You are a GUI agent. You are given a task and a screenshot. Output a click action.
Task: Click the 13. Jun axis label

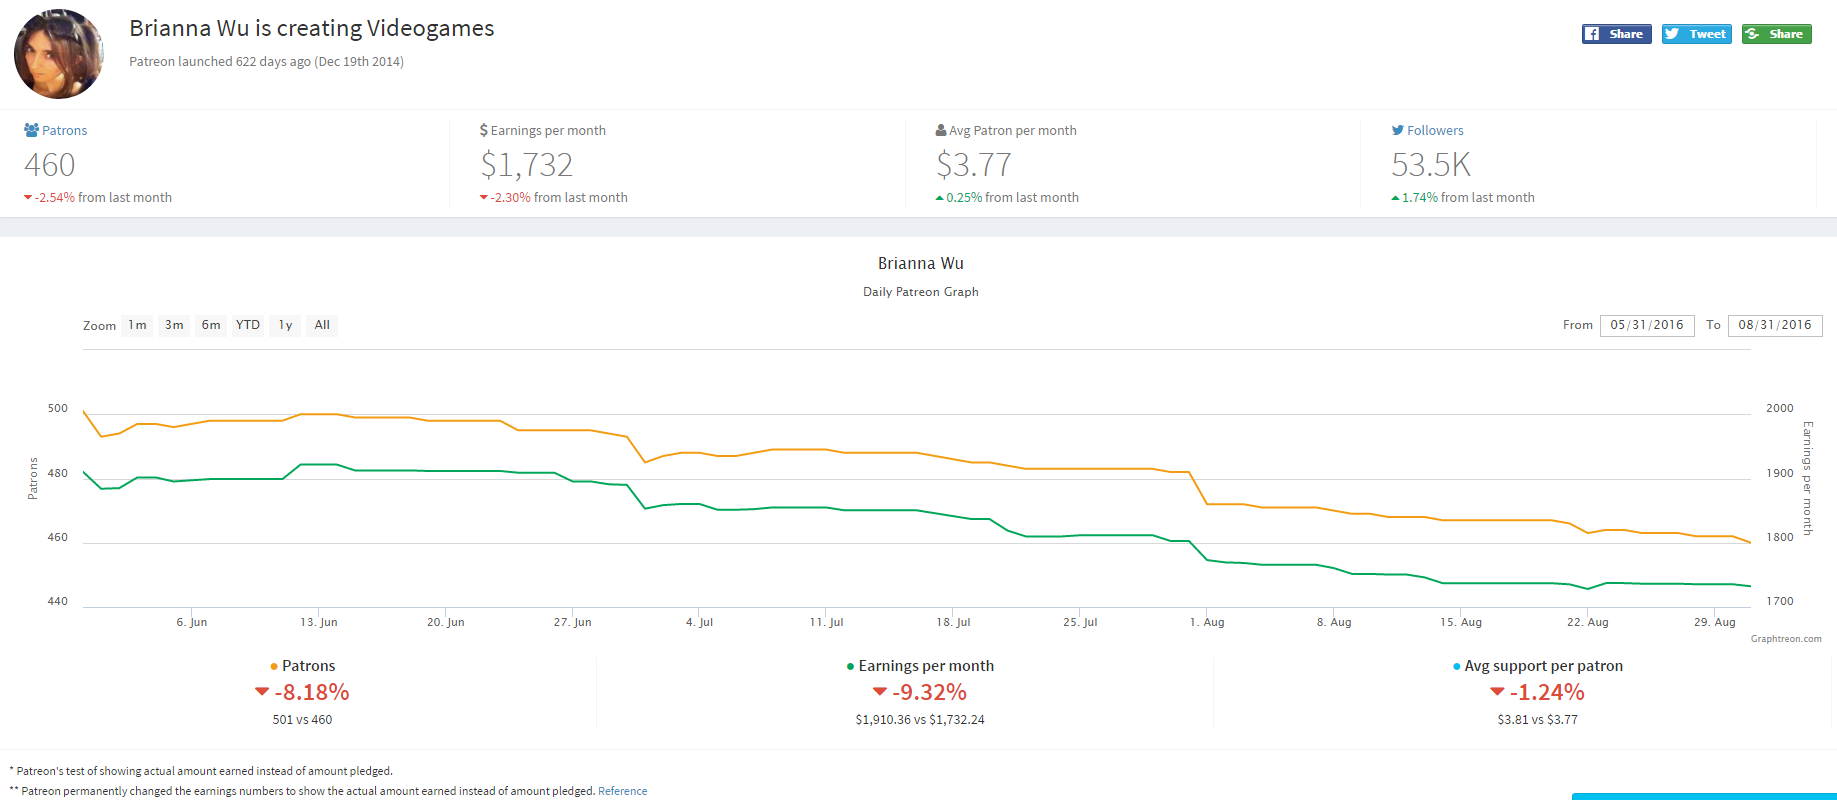[x=319, y=622]
